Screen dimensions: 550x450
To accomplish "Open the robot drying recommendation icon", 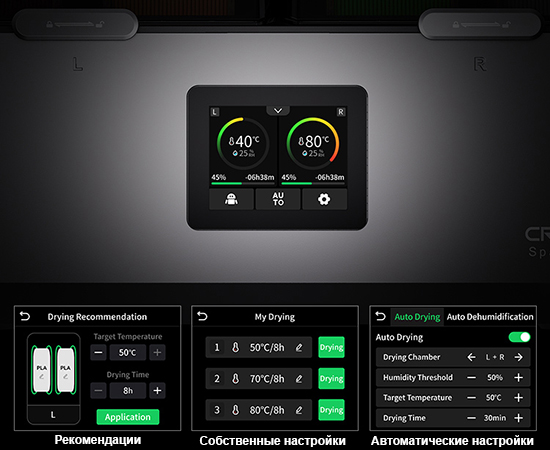I will (x=231, y=199).
